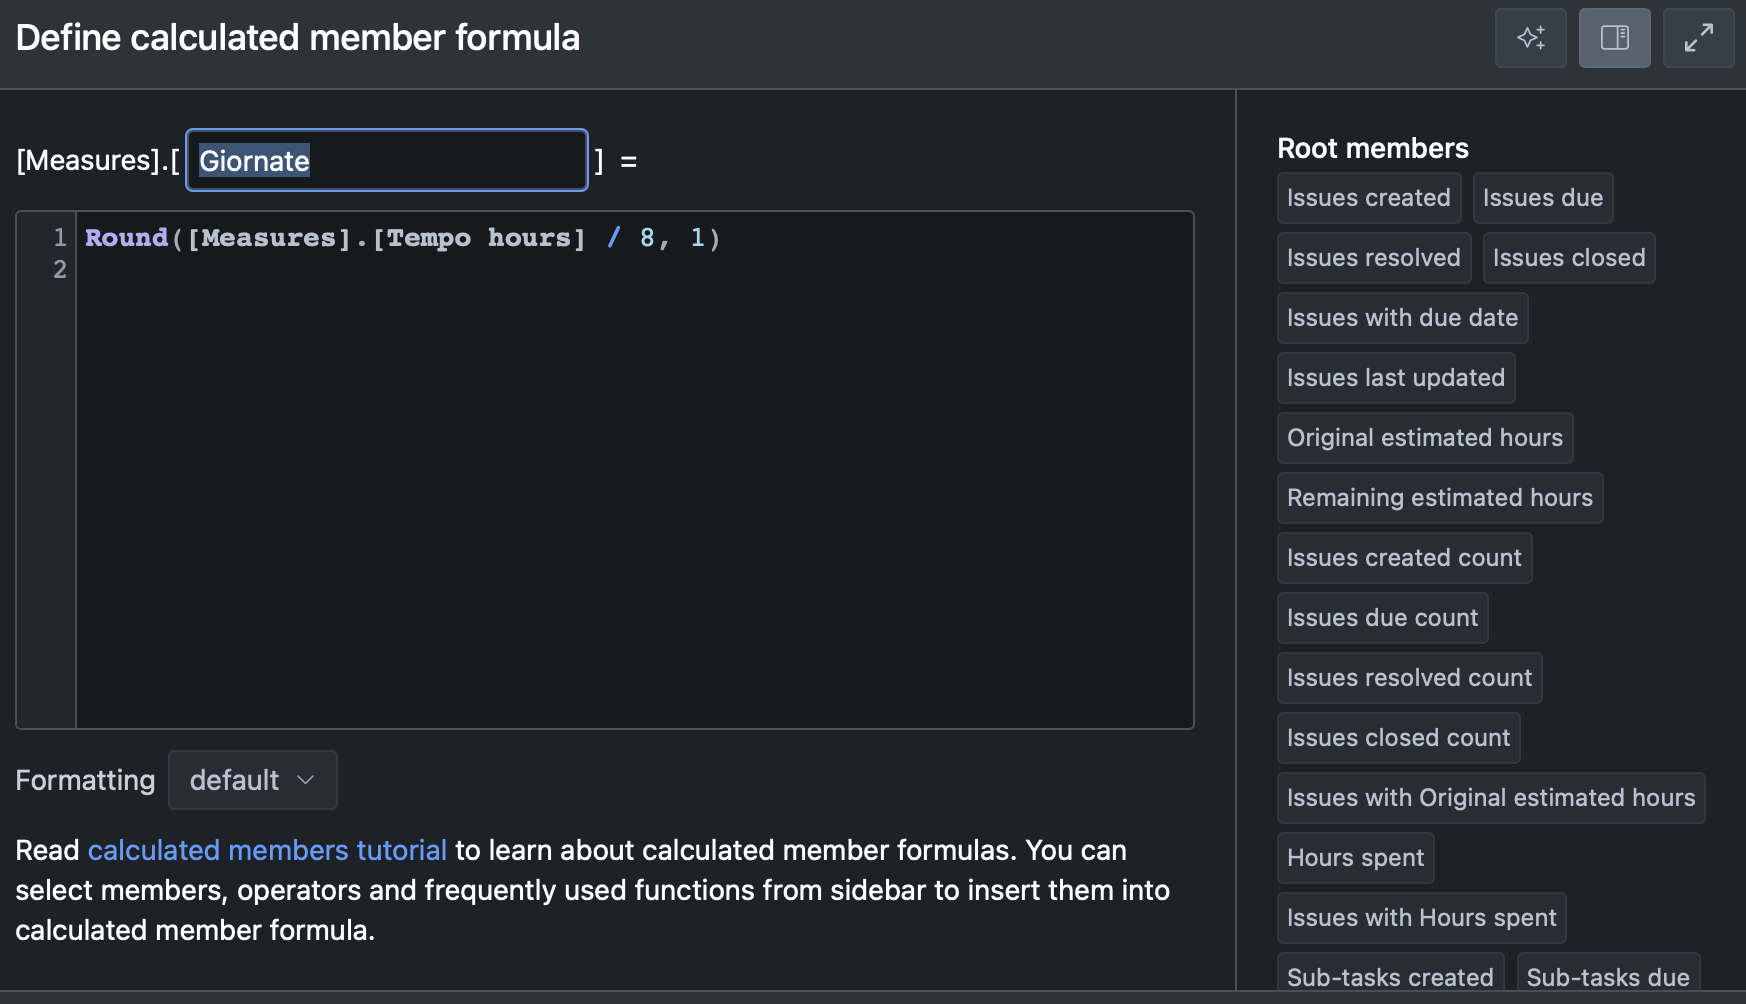Choose the Issues resolved count member
Viewport: 1746px width, 1004px height.
point(1409,678)
